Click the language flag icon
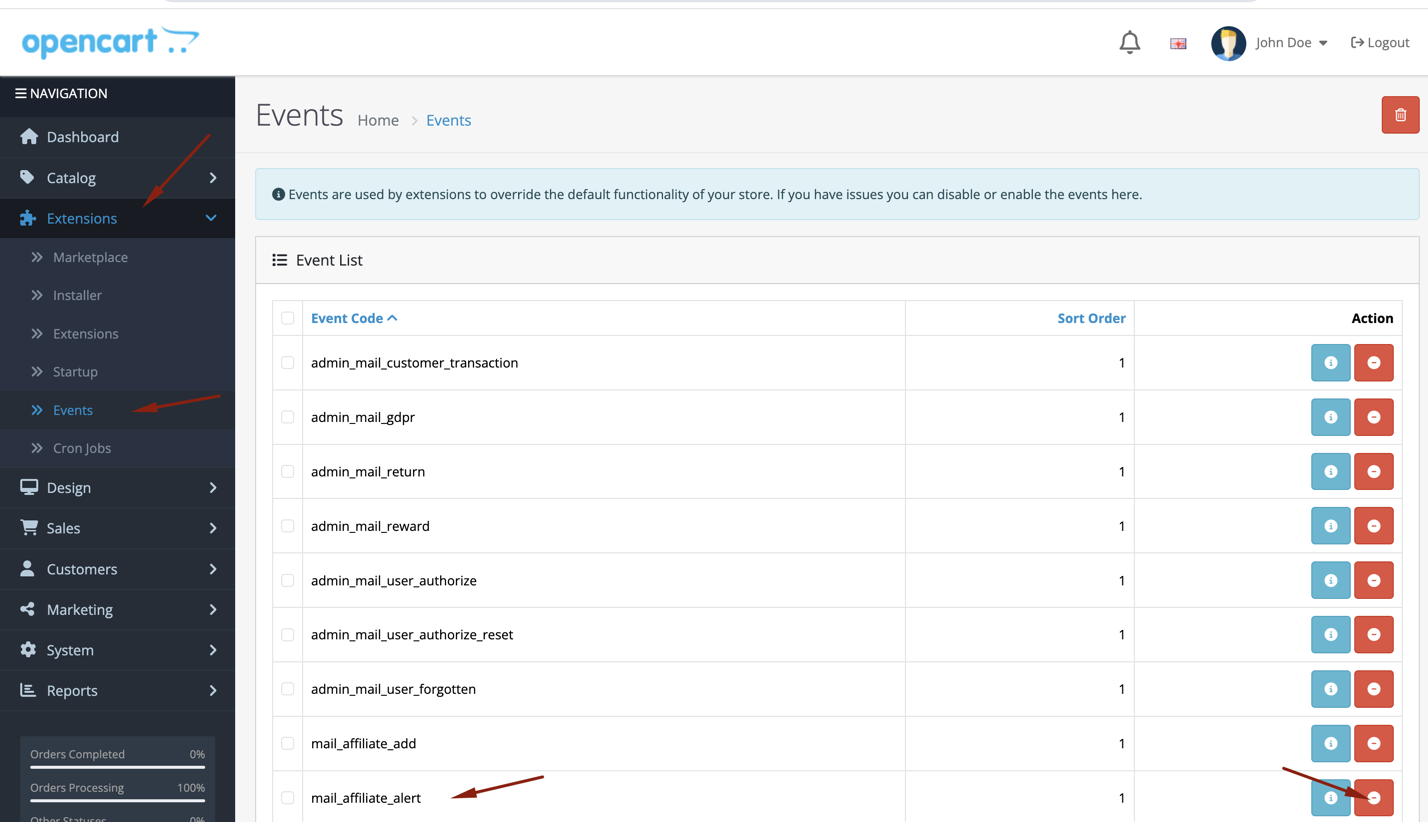Image resolution: width=1428 pixels, height=822 pixels. click(x=1178, y=43)
